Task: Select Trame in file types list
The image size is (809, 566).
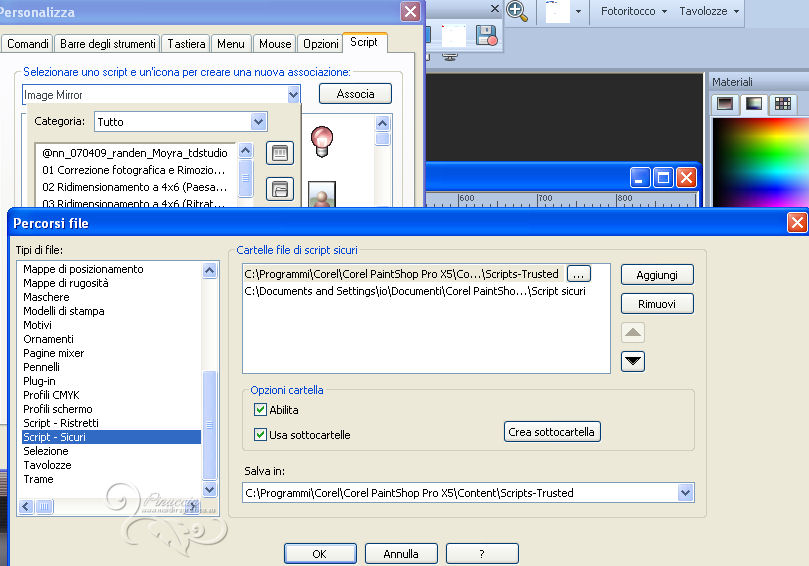Action: pos(38,479)
